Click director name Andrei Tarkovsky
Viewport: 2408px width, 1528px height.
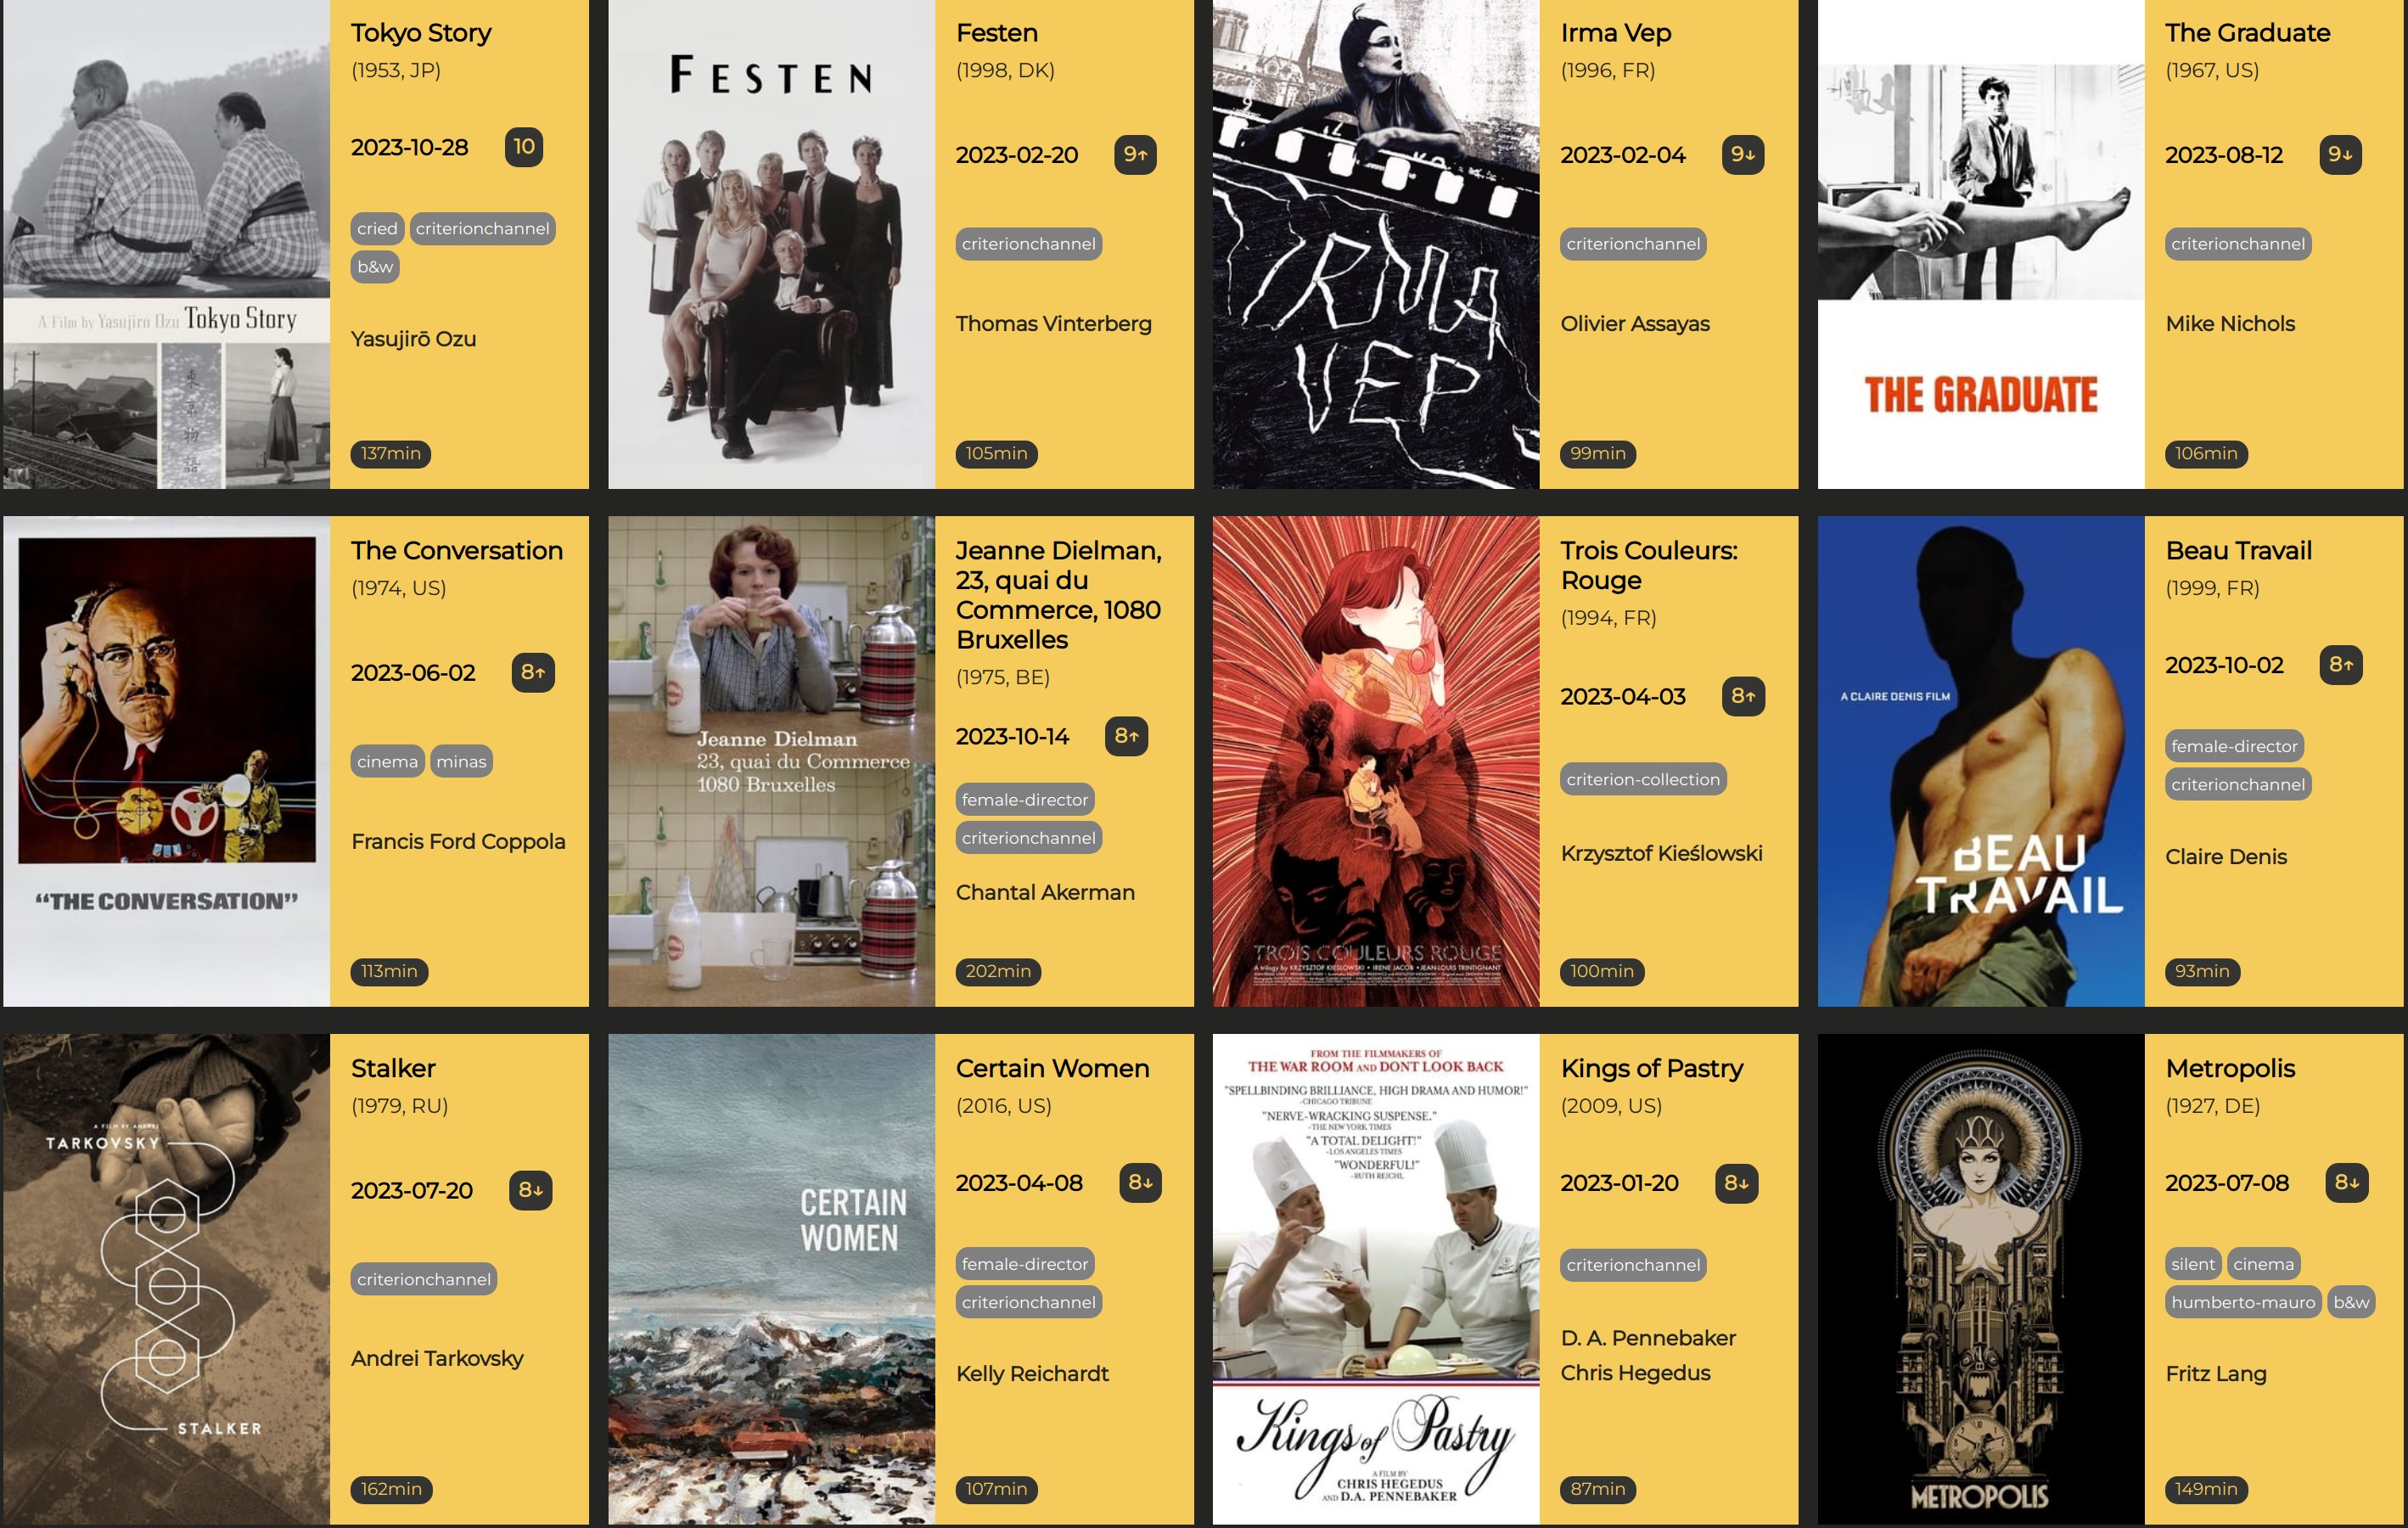point(437,1359)
